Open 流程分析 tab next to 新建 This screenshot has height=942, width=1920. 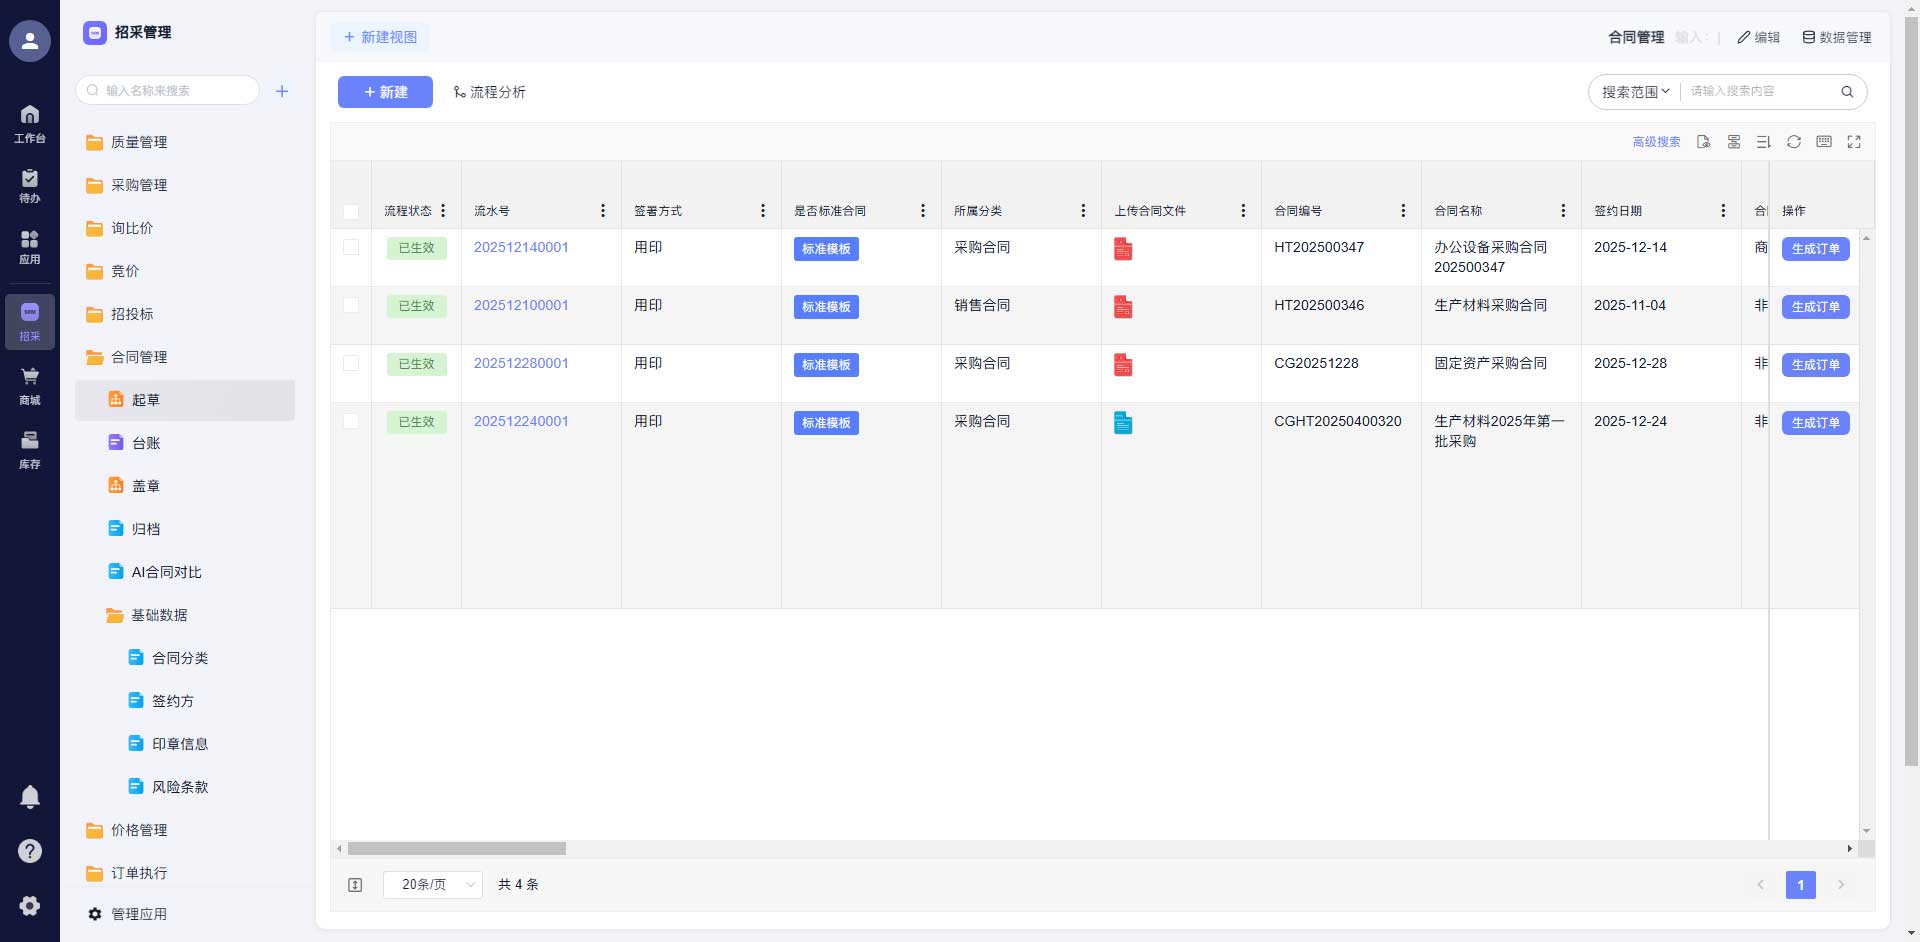click(x=489, y=92)
